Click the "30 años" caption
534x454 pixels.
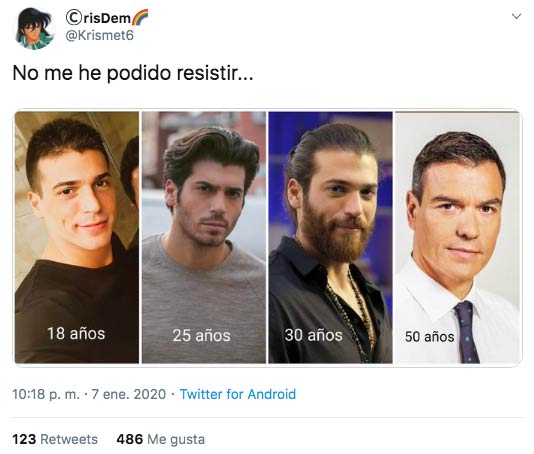[314, 335]
